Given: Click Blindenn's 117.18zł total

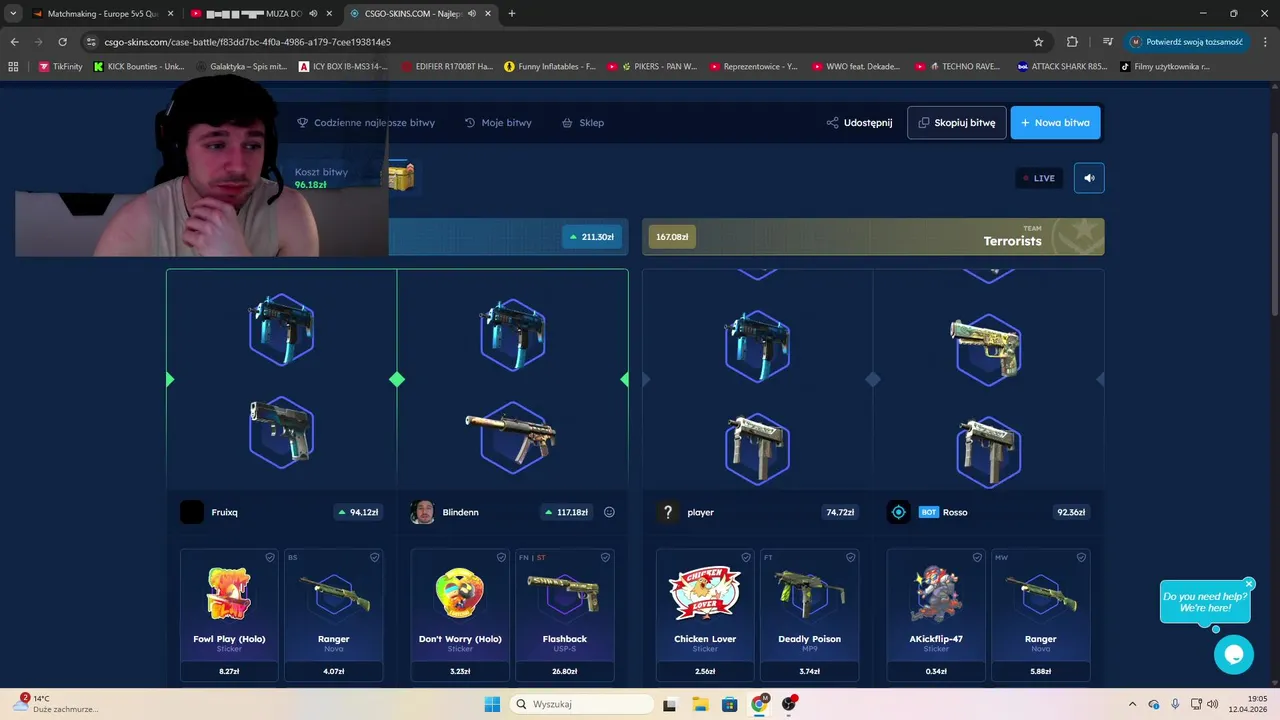Looking at the screenshot, I should (567, 512).
